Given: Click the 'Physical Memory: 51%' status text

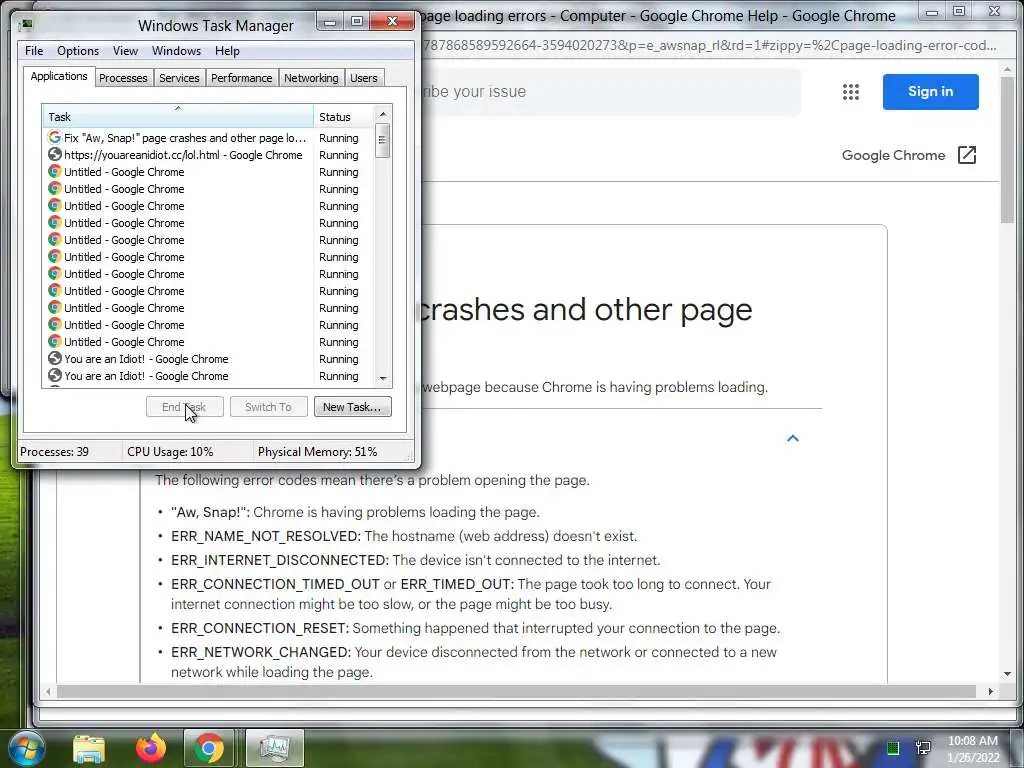Looking at the screenshot, I should point(317,452).
